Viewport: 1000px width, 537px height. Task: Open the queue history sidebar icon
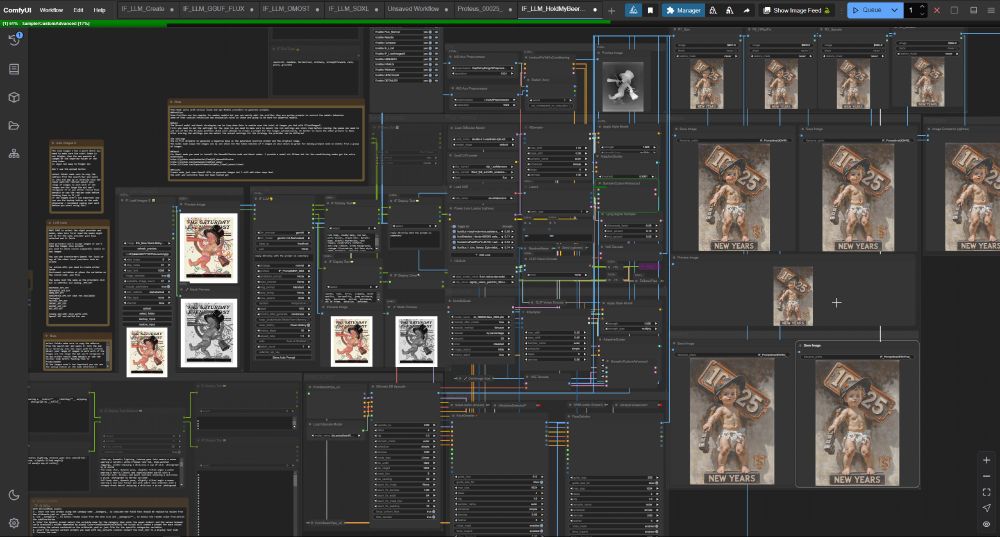tap(14, 40)
